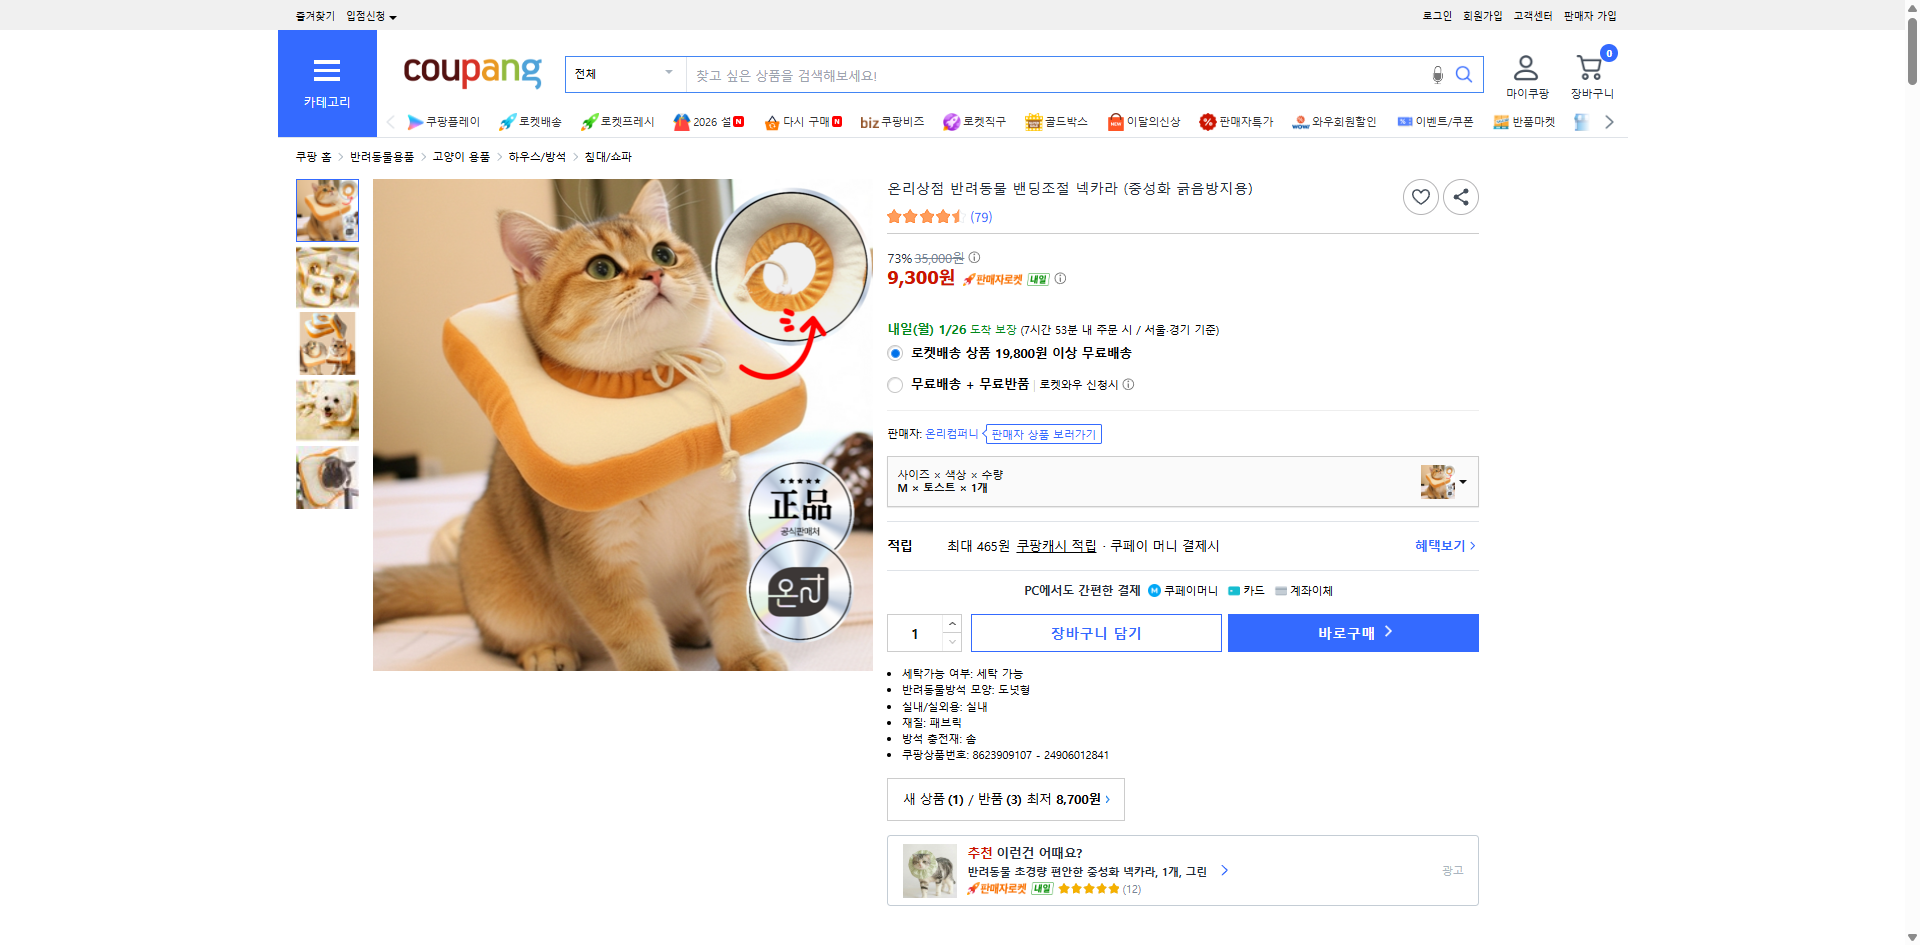Image resolution: width=1920 pixels, height=945 pixels.
Task: Open the size and color option selector
Action: [1182, 481]
